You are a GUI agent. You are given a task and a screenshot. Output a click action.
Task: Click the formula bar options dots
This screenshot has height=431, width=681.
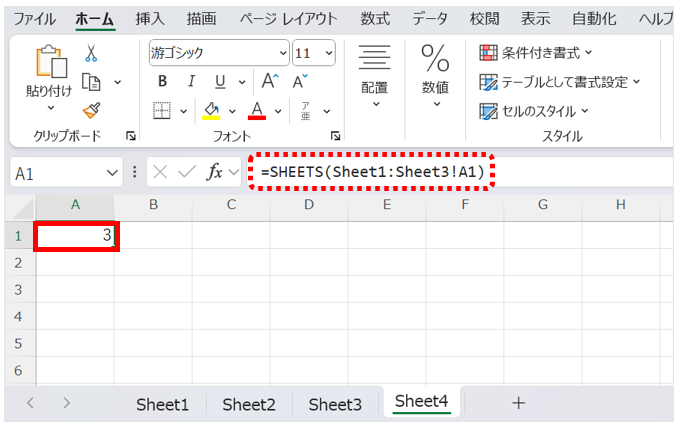(135, 172)
